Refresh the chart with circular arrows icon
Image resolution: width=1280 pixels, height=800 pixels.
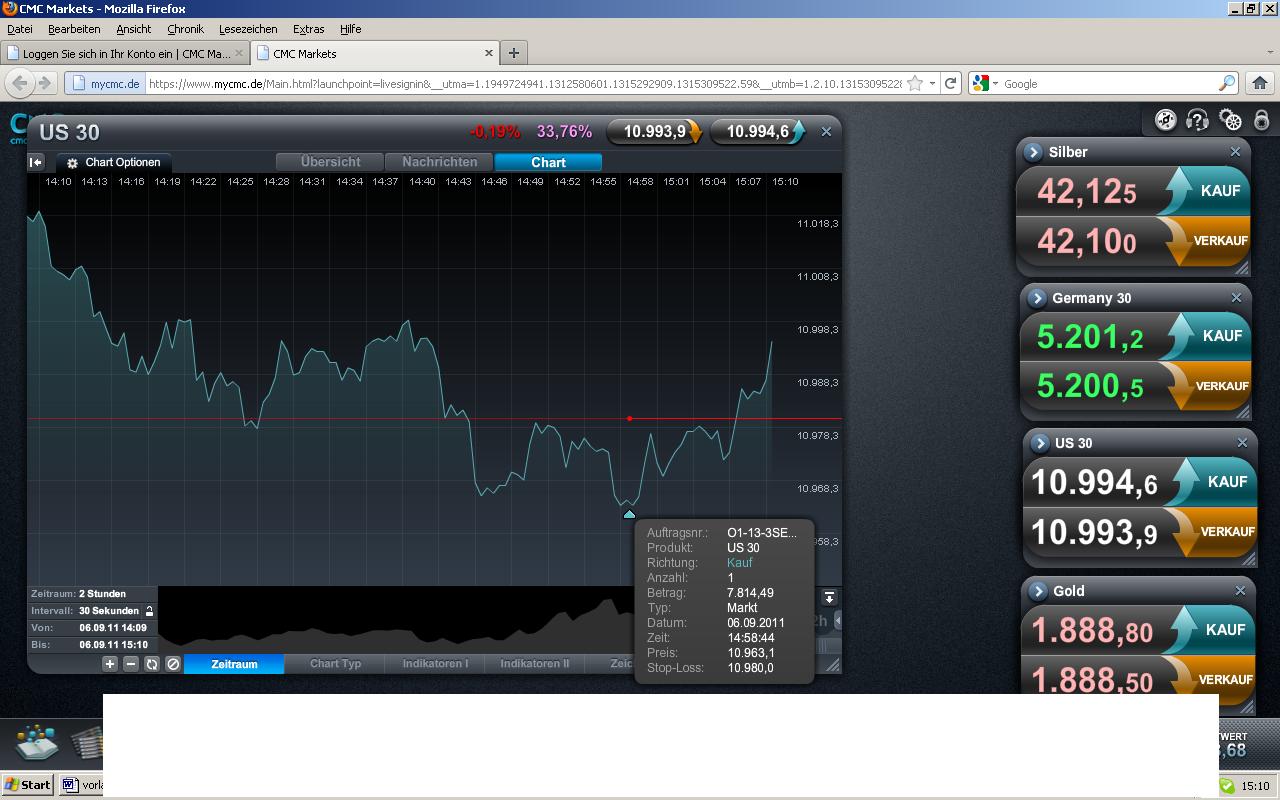click(152, 663)
